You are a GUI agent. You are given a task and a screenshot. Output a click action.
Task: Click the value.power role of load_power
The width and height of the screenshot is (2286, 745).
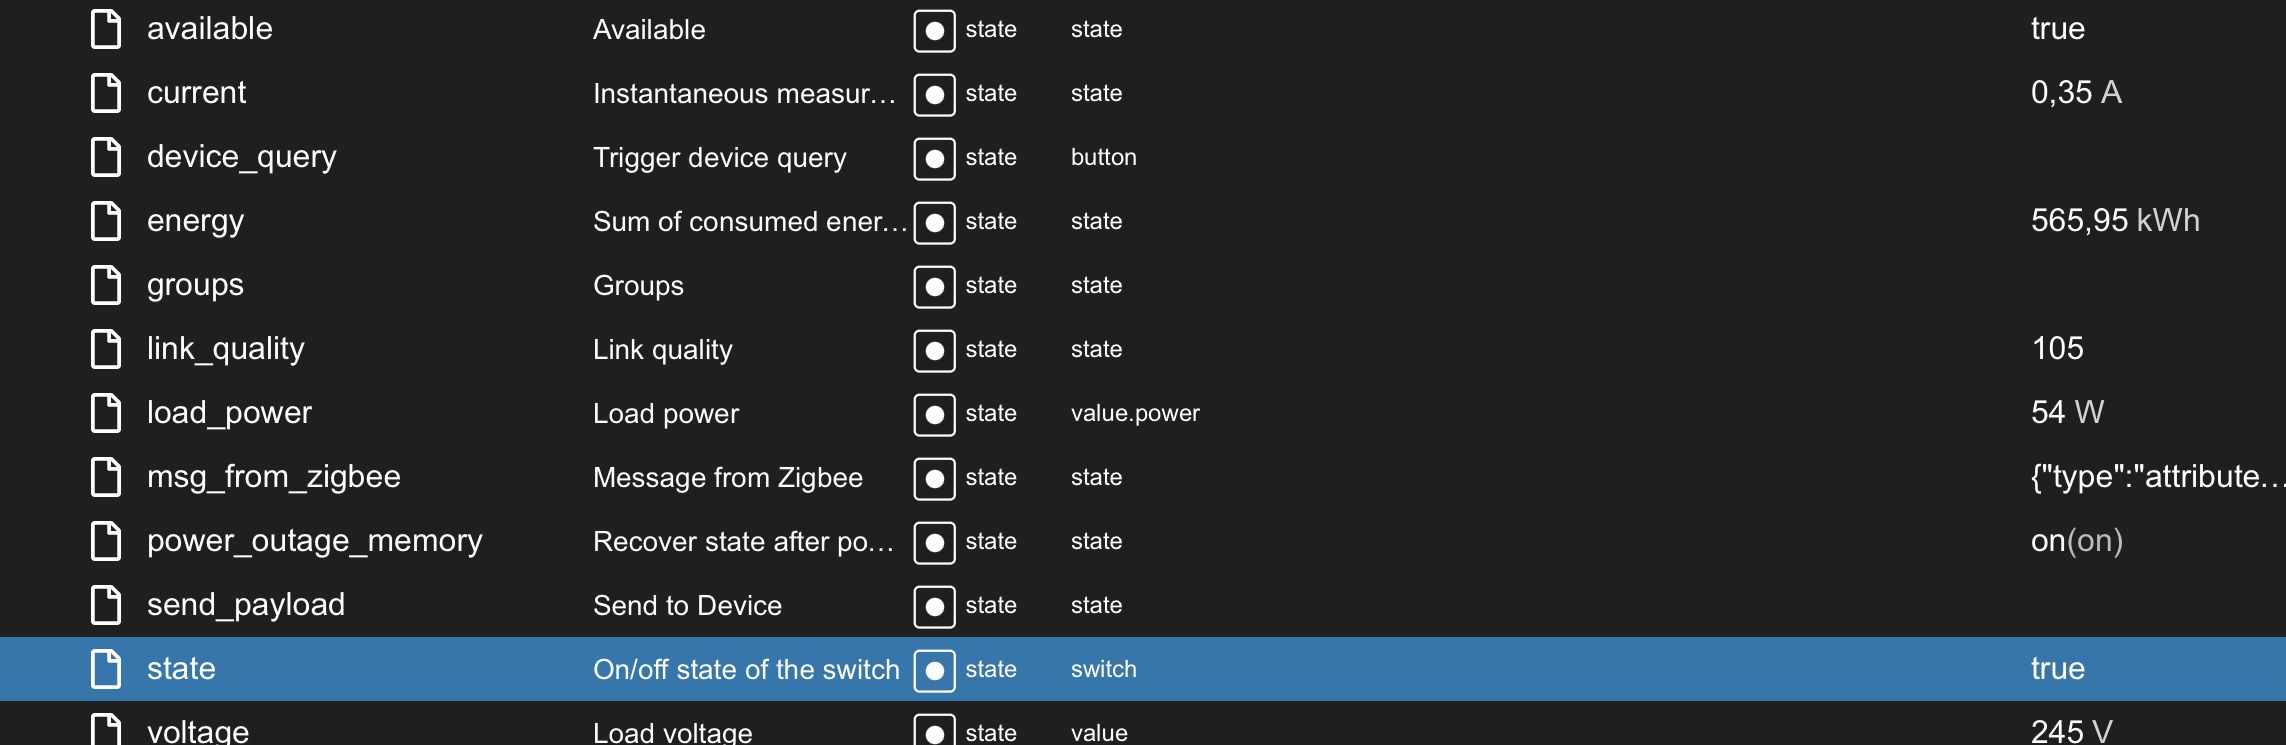[1134, 414]
